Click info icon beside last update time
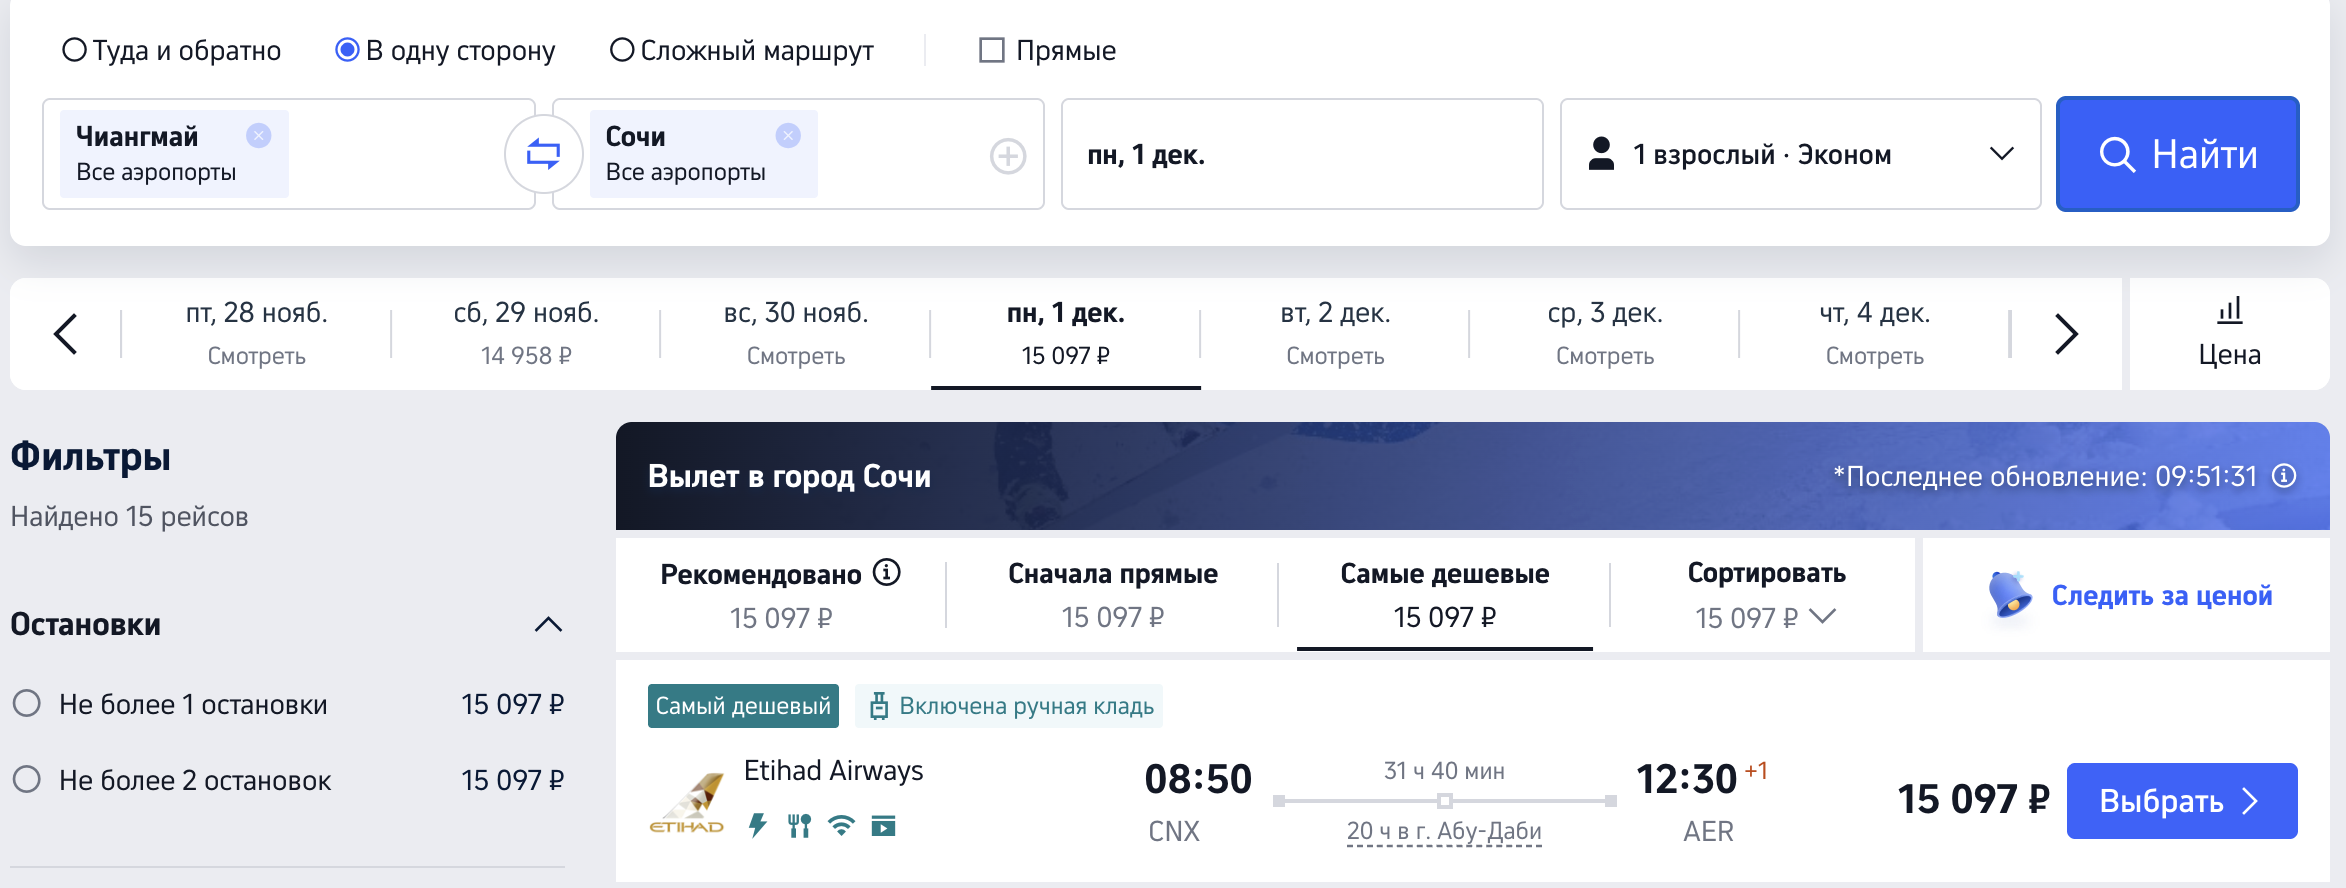Viewport: 2346px width, 888px height. [2284, 476]
